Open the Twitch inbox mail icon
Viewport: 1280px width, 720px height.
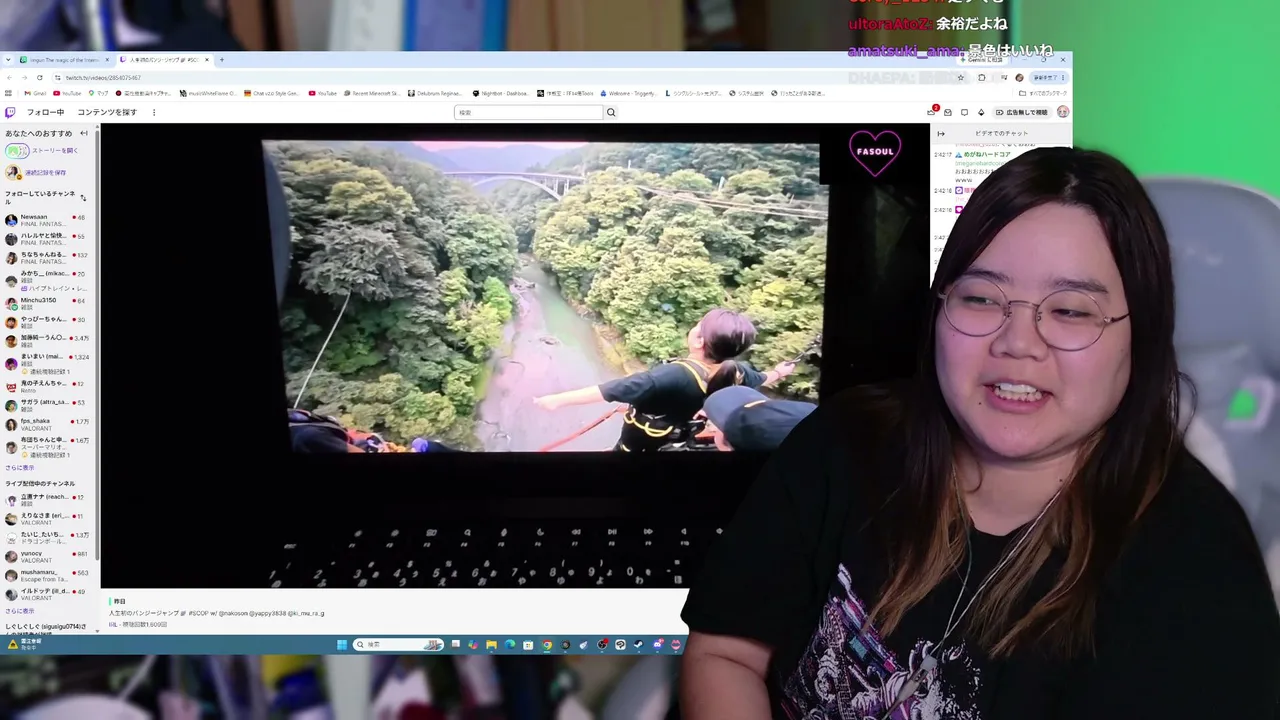point(948,112)
